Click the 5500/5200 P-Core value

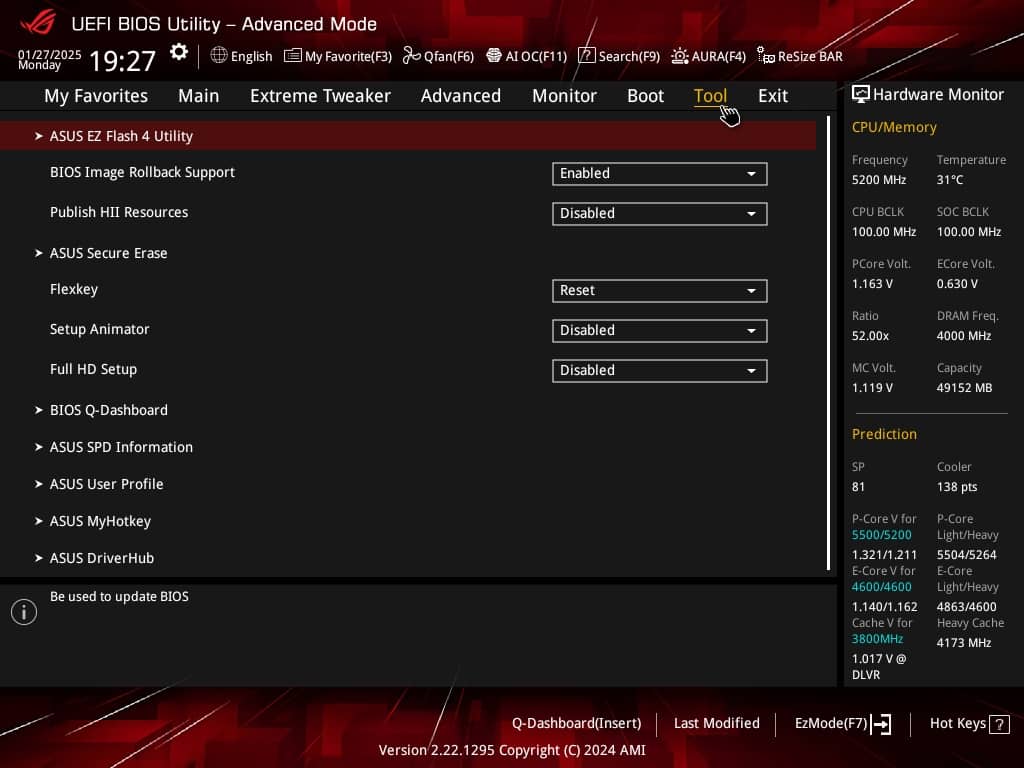[882, 535]
